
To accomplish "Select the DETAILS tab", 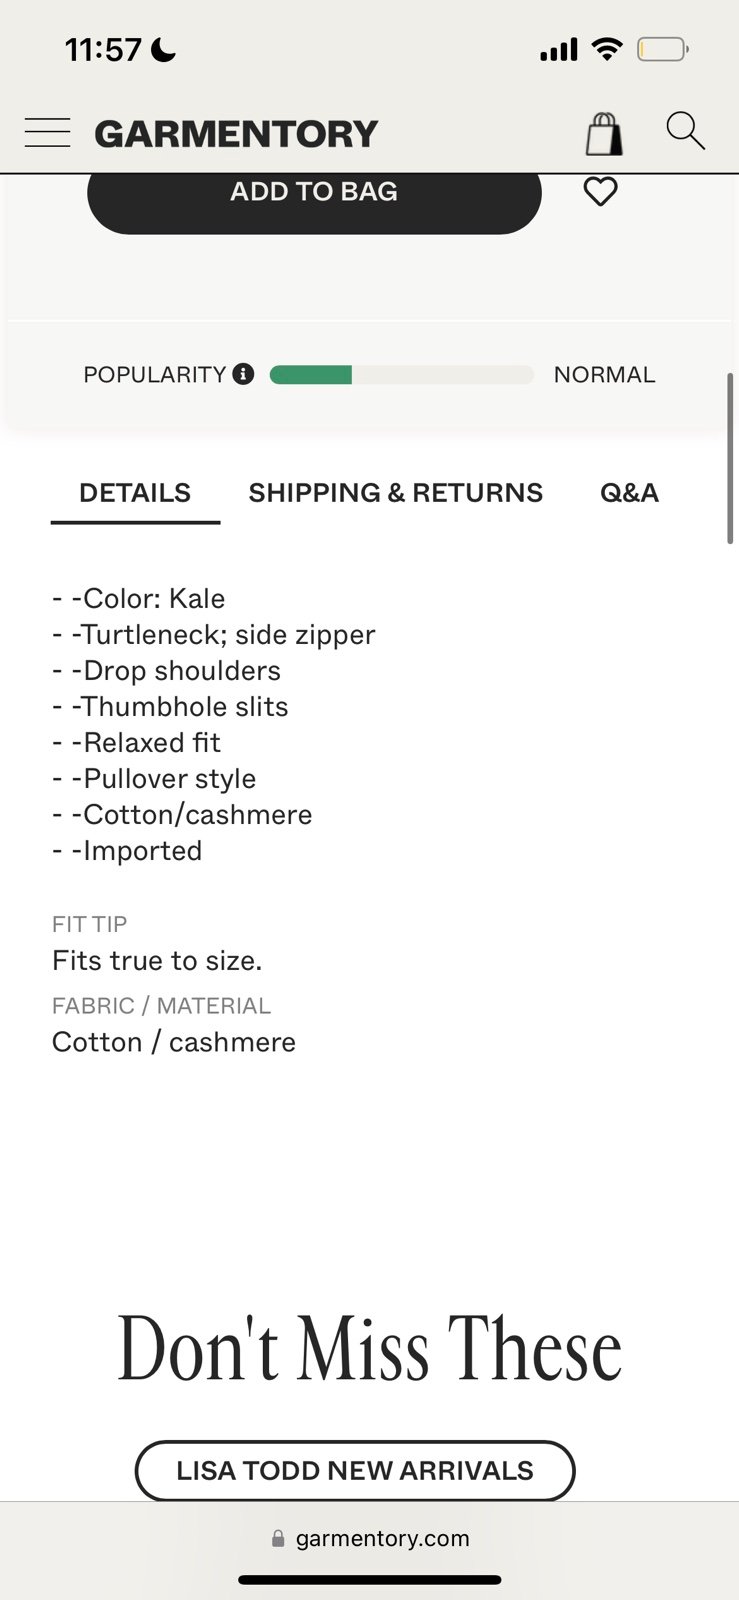I will [135, 493].
